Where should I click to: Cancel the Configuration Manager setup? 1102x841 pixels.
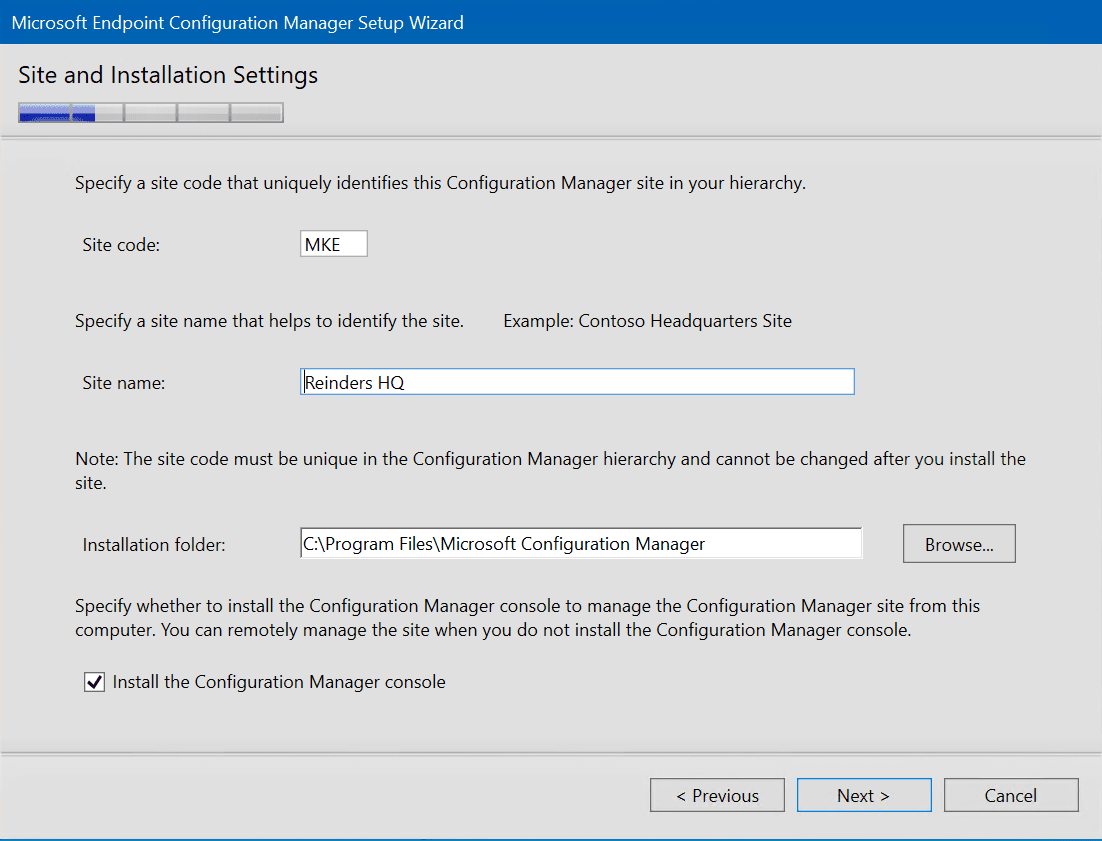coord(1010,795)
